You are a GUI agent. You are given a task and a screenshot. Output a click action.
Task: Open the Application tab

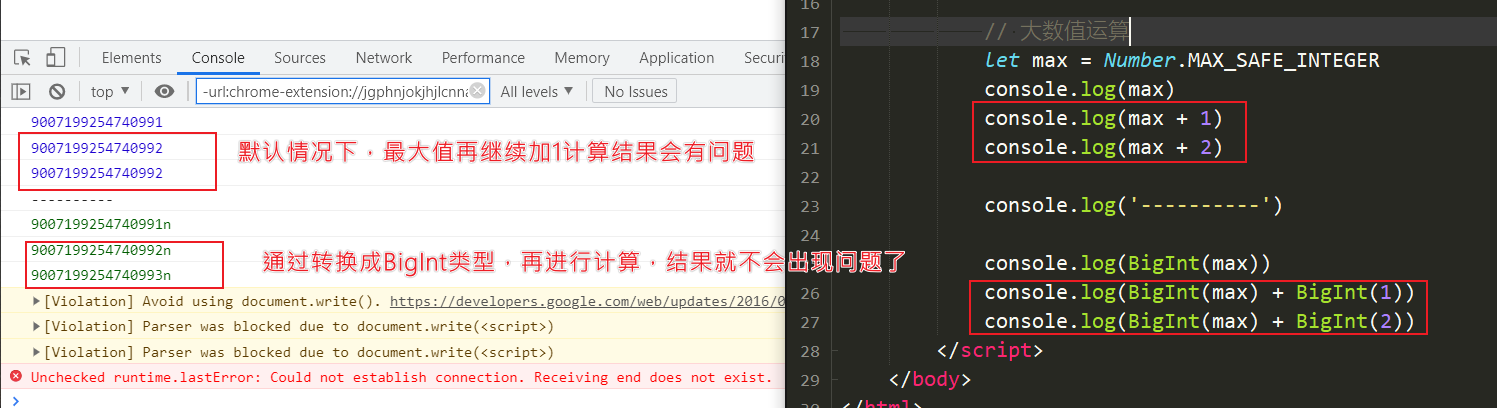676,58
